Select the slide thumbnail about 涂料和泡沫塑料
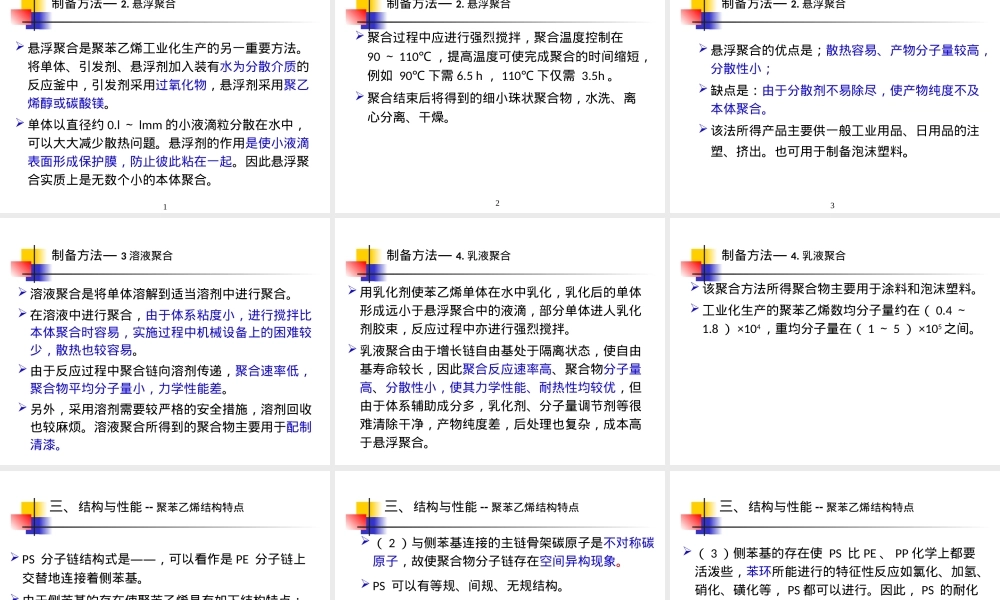Screen dimensions: 1000x600 tap(835, 341)
